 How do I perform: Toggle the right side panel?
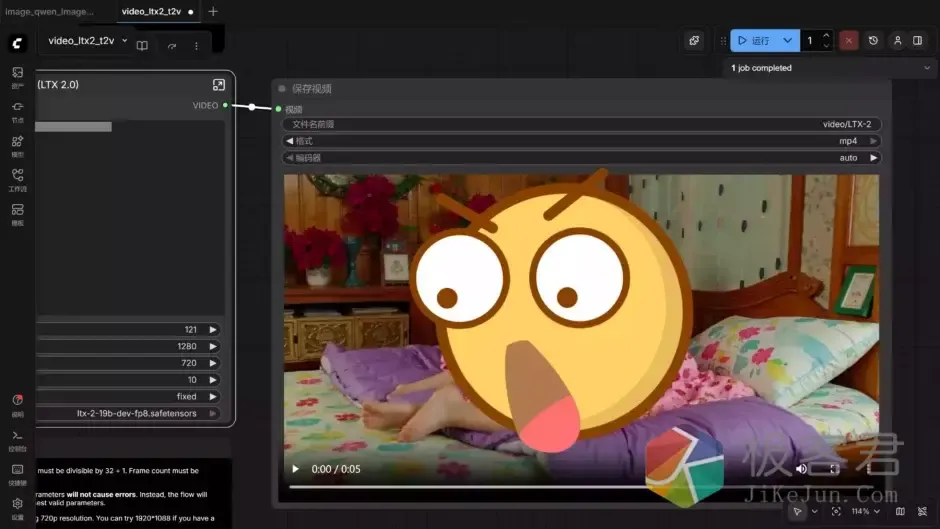(x=917, y=41)
